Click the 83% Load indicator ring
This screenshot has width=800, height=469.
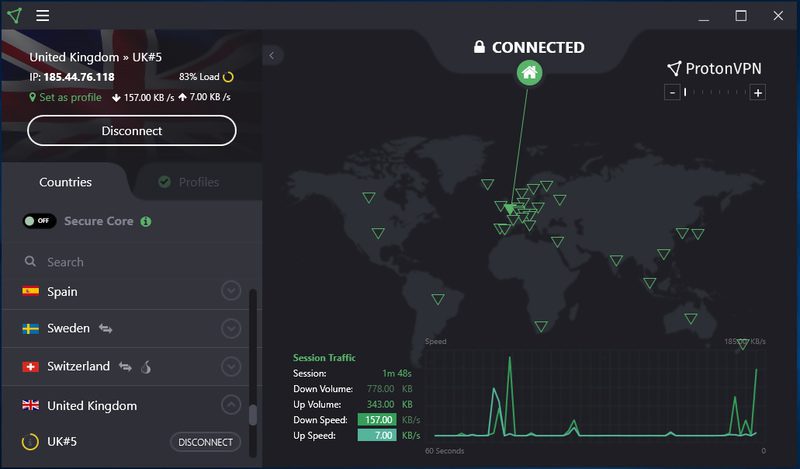[228, 77]
